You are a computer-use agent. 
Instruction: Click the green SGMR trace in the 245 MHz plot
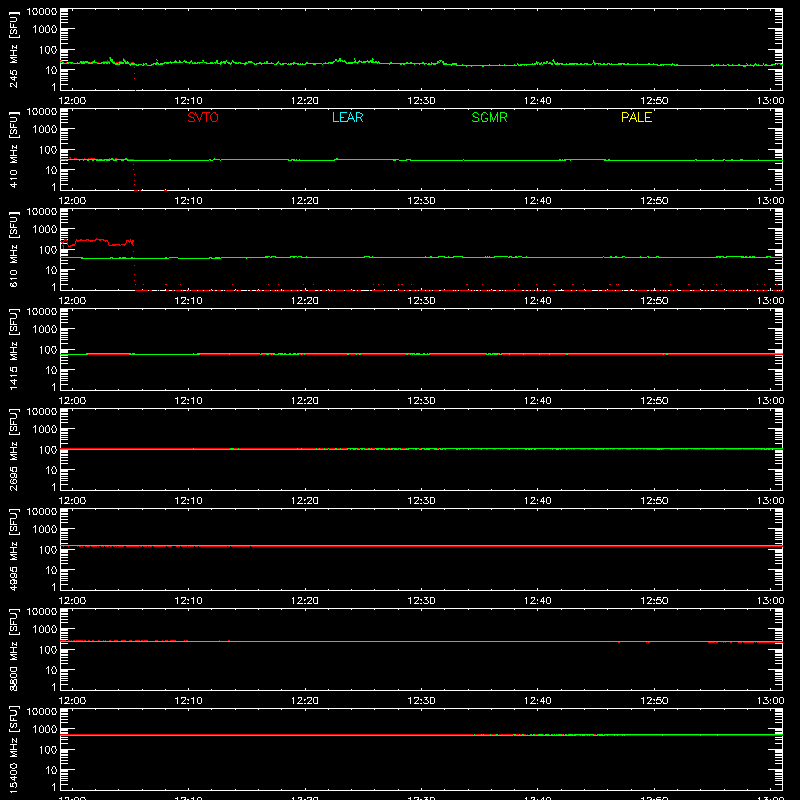point(421,63)
